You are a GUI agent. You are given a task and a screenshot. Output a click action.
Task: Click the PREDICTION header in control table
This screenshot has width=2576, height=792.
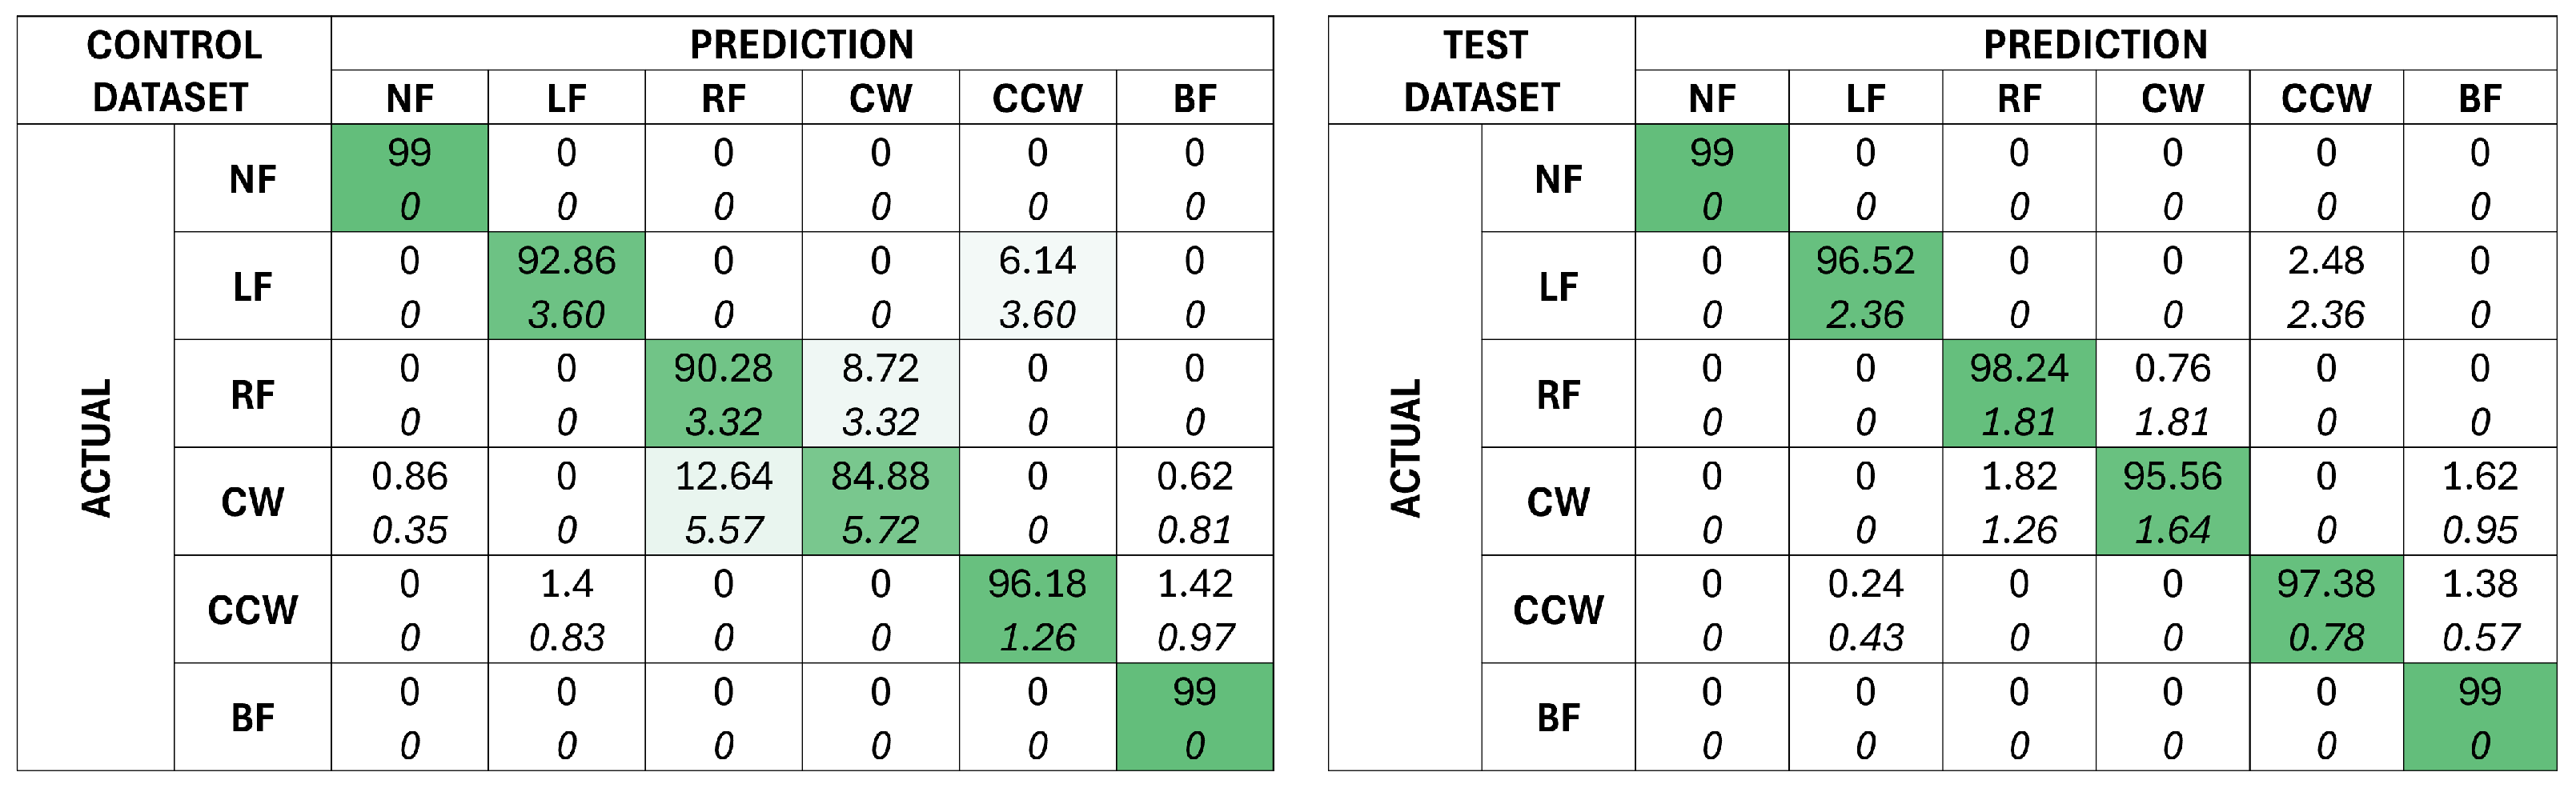801,44
